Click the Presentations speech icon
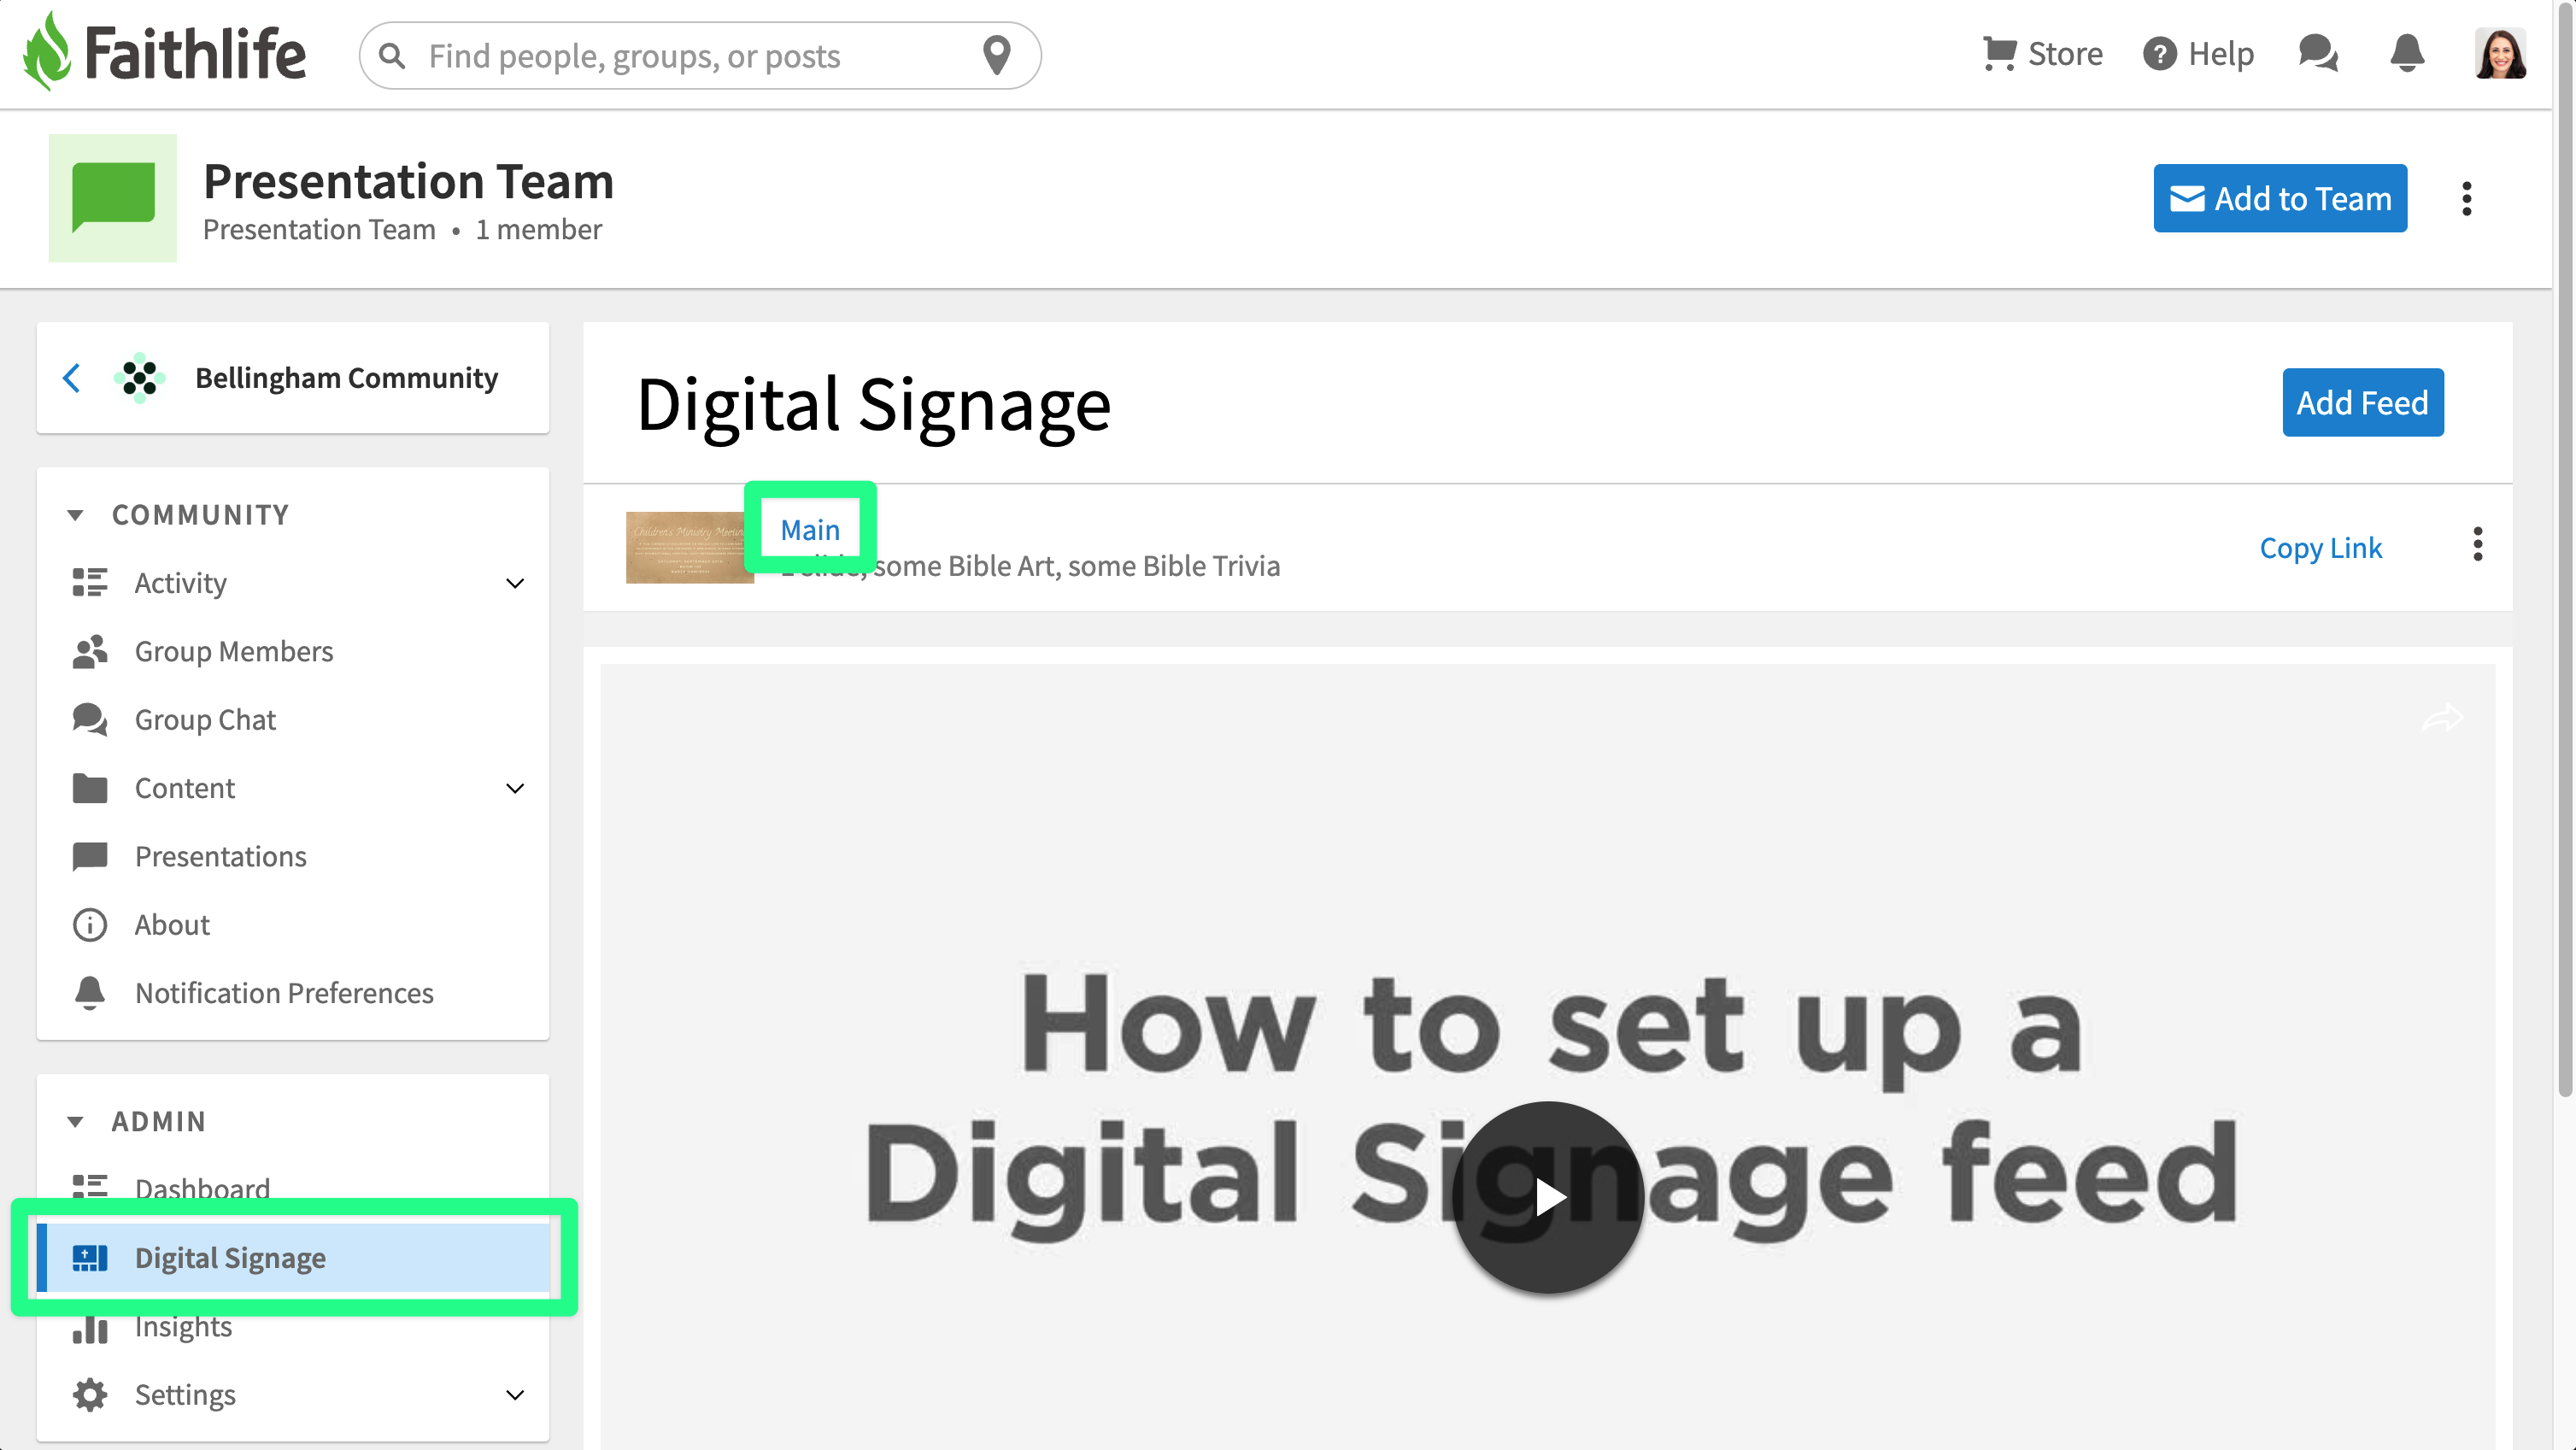The height and width of the screenshot is (1450, 2576). pyautogui.click(x=90, y=856)
